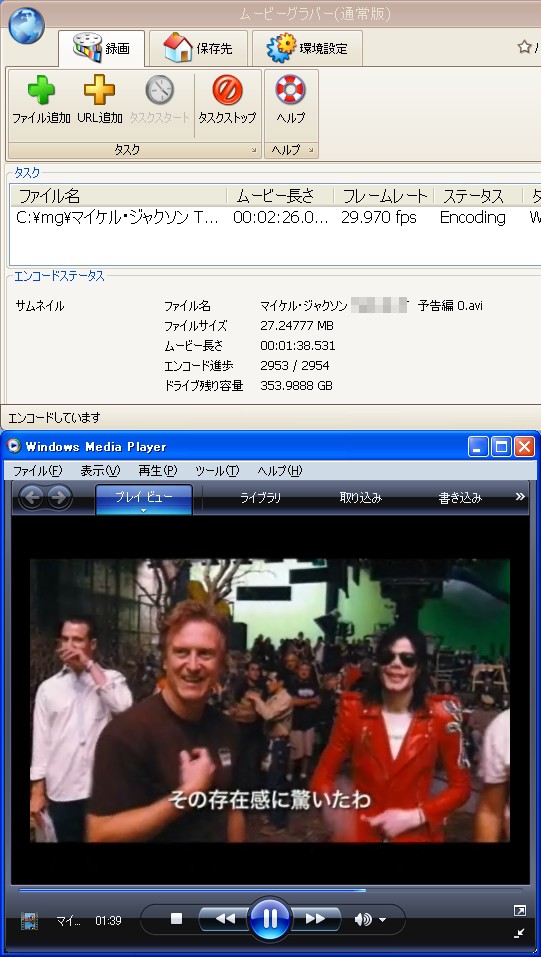
Task: Click the encode progress 2953 / 2954
Action: 295,366
